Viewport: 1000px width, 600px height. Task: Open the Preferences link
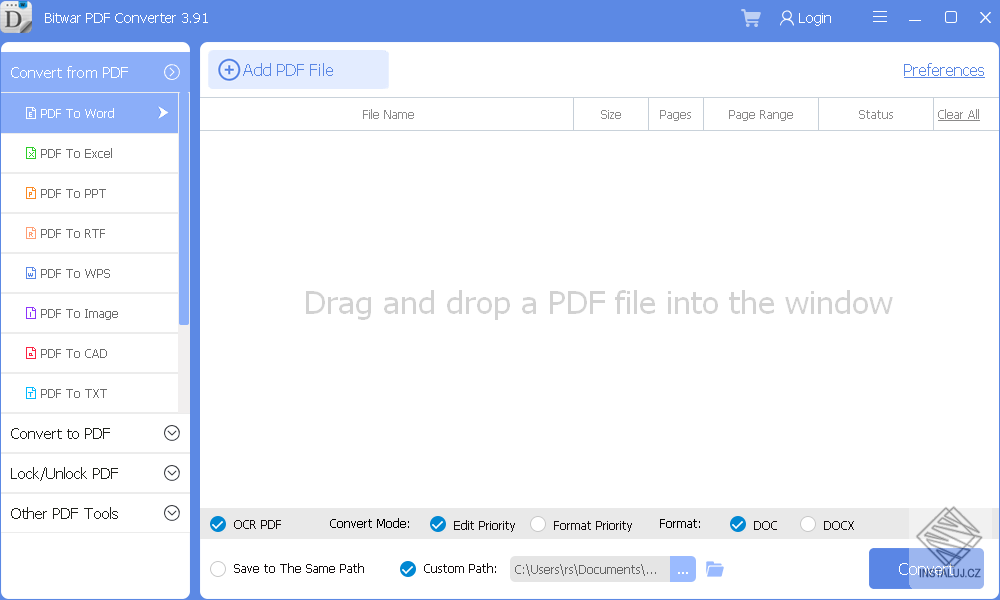943,70
